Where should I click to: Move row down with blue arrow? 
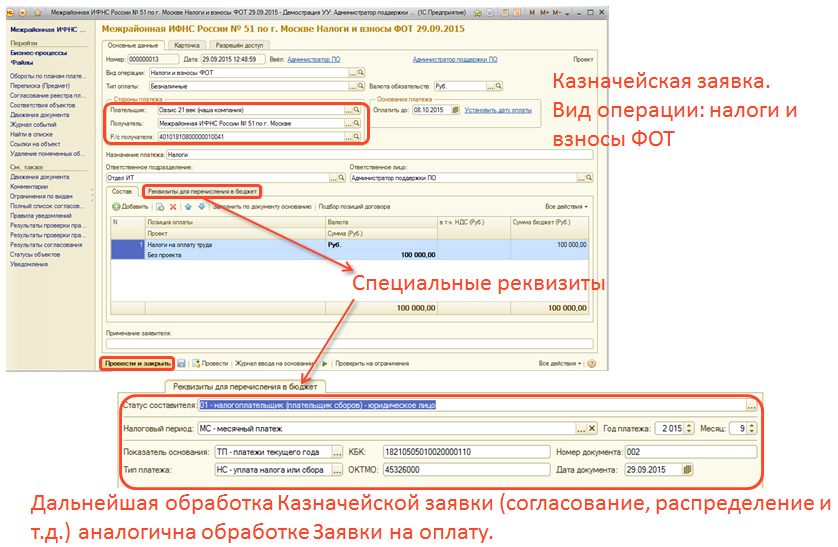tap(201, 206)
